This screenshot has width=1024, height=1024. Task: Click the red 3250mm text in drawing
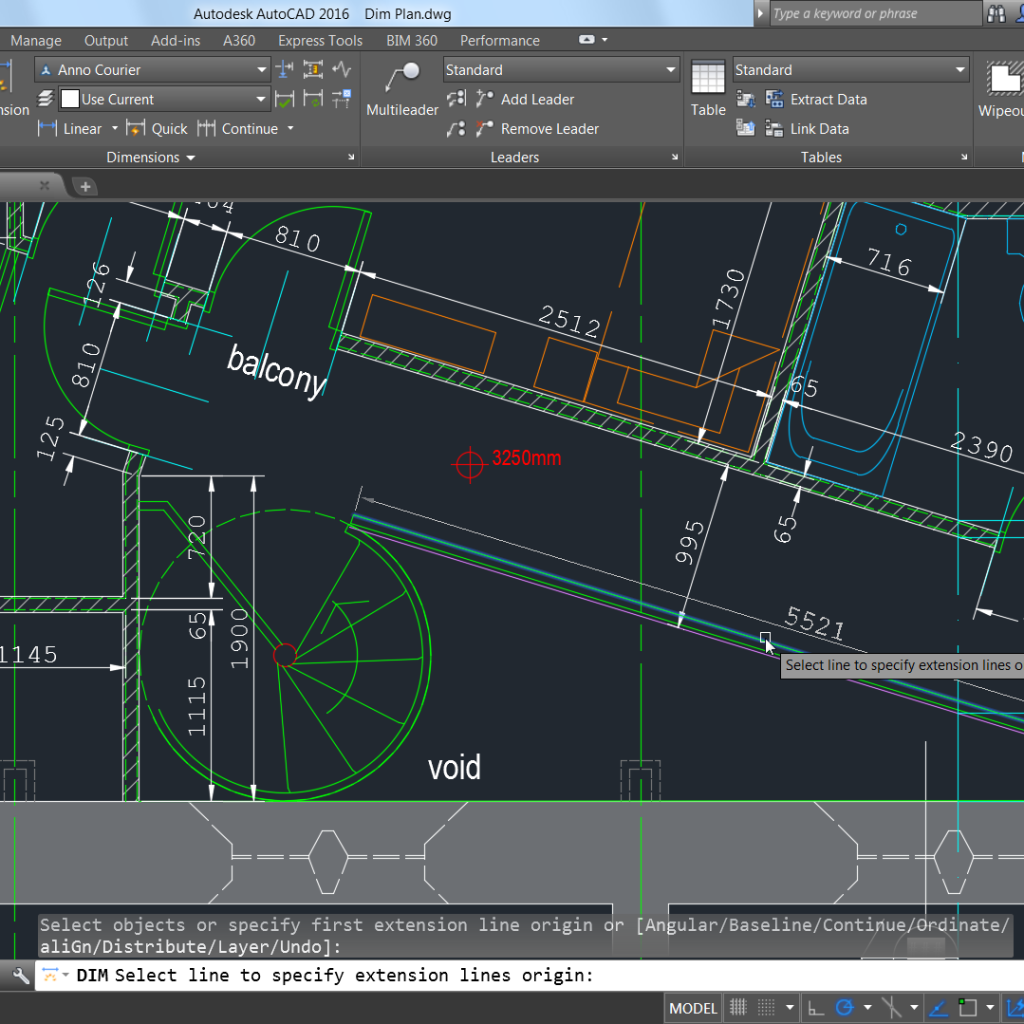[526, 458]
